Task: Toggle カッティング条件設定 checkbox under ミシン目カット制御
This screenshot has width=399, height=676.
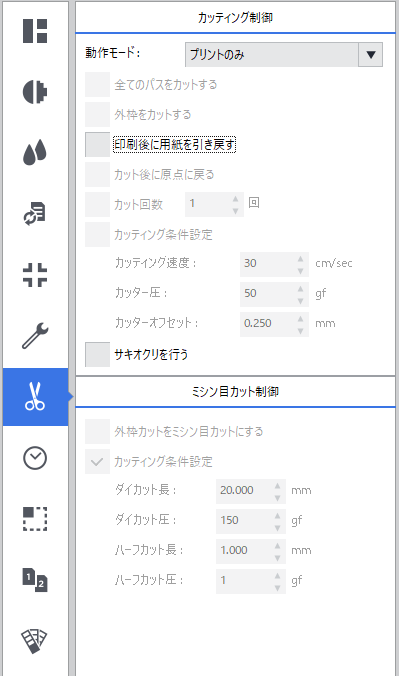Action: pos(97,461)
